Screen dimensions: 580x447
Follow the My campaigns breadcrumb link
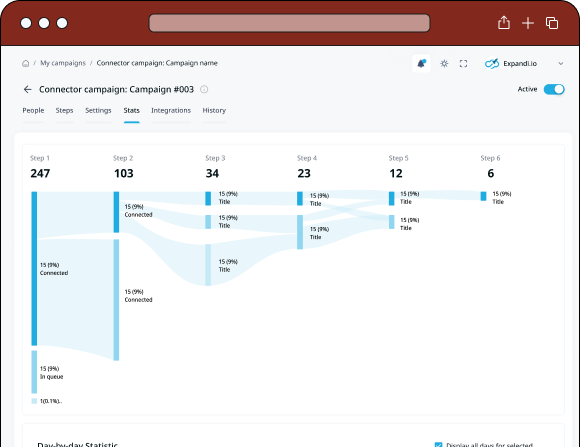tap(63, 63)
